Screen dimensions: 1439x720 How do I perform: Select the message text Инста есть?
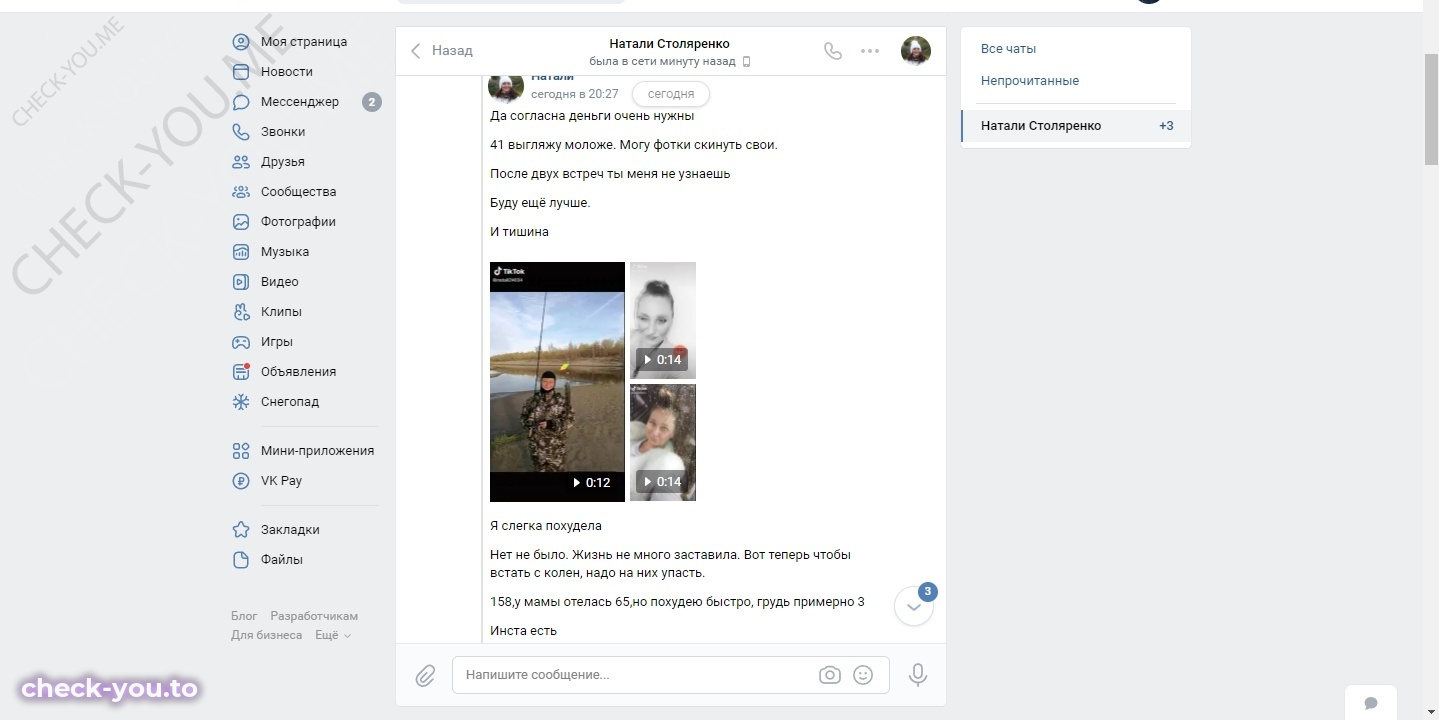click(523, 631)
